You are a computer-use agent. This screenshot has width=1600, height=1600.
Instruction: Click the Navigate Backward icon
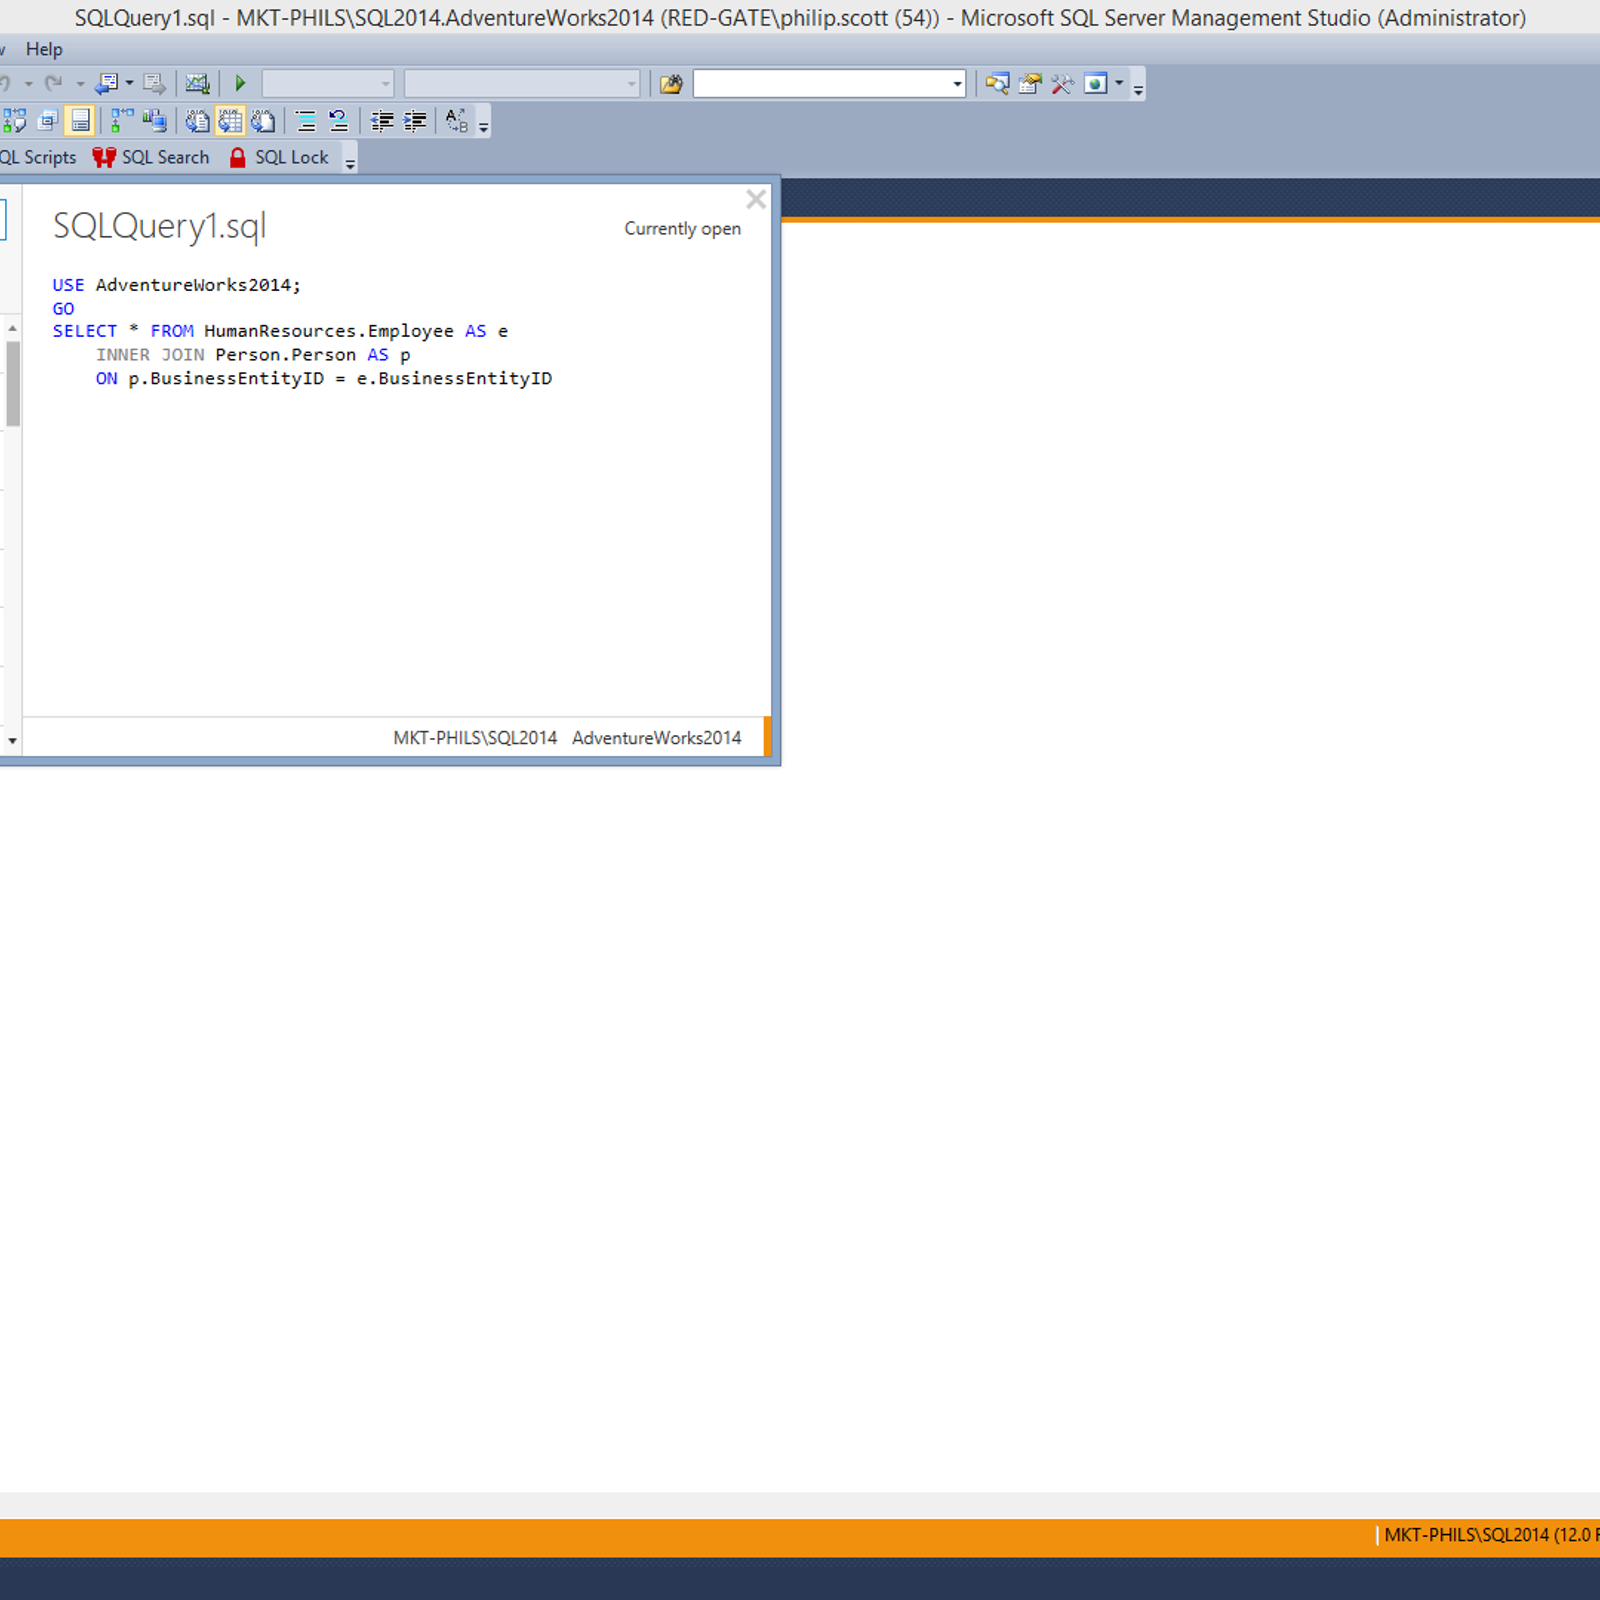106,84
